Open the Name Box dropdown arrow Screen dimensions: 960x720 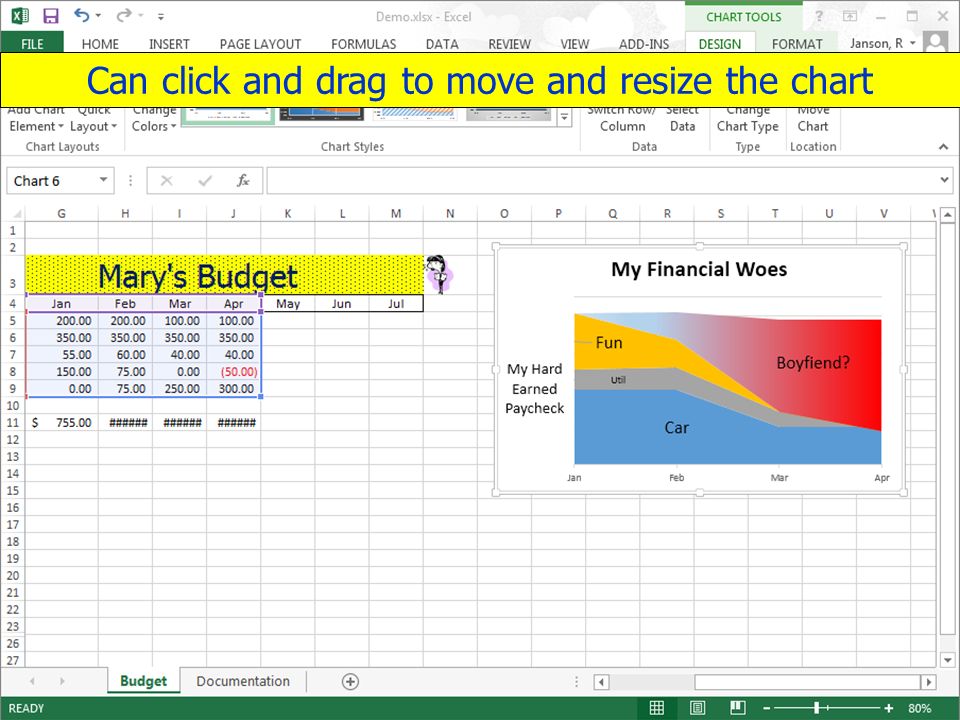tap(103, 180)
